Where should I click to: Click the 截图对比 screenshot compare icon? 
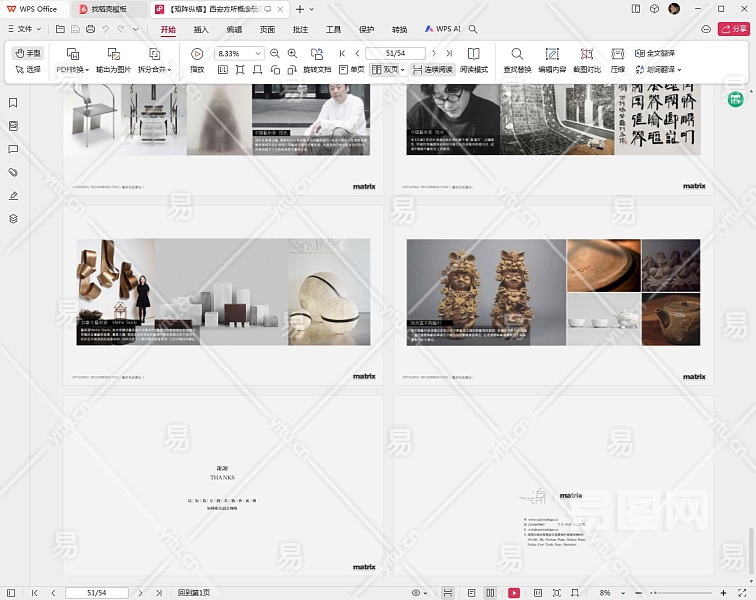[x=585, y=54]
